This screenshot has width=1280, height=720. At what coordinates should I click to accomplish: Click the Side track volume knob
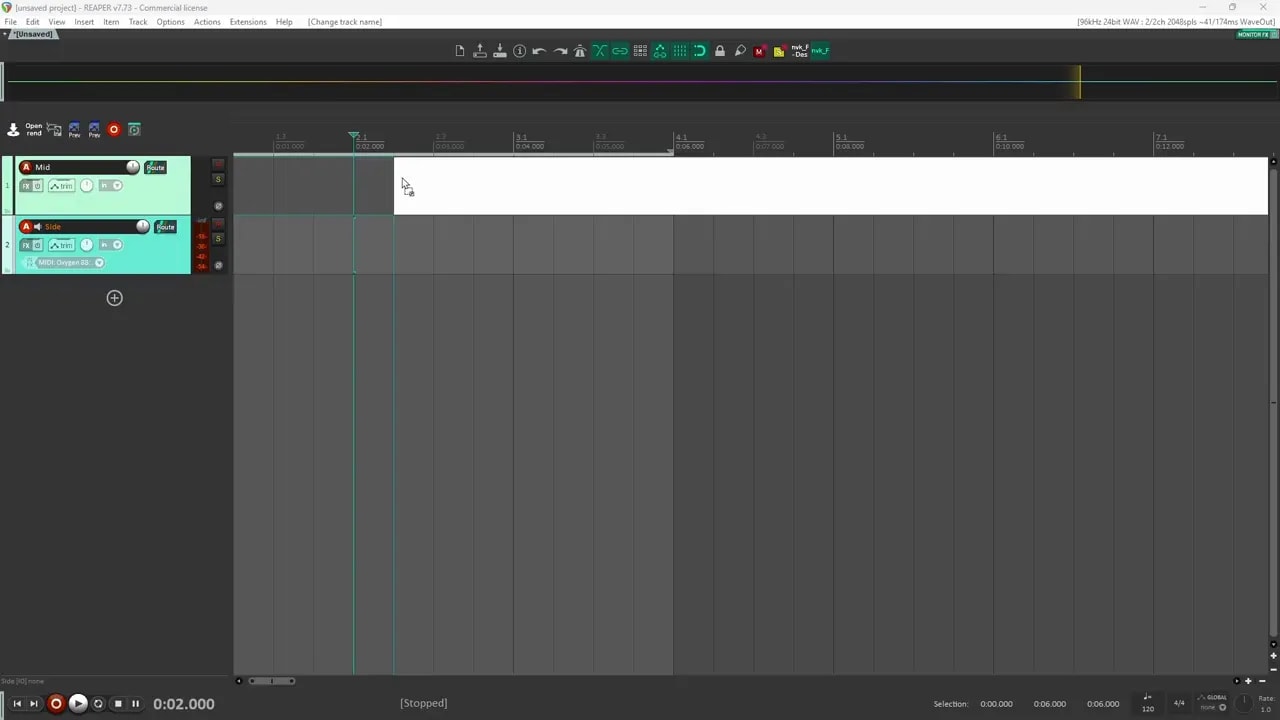tap(142, 227)
